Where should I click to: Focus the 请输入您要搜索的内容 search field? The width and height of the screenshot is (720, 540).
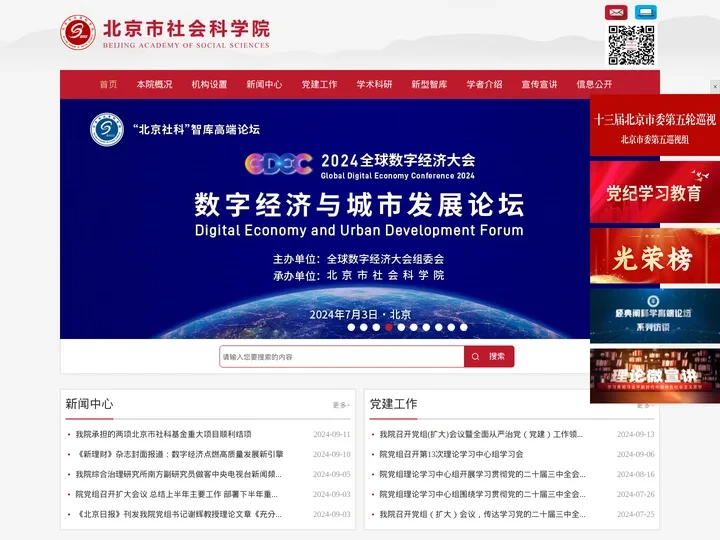342,357
